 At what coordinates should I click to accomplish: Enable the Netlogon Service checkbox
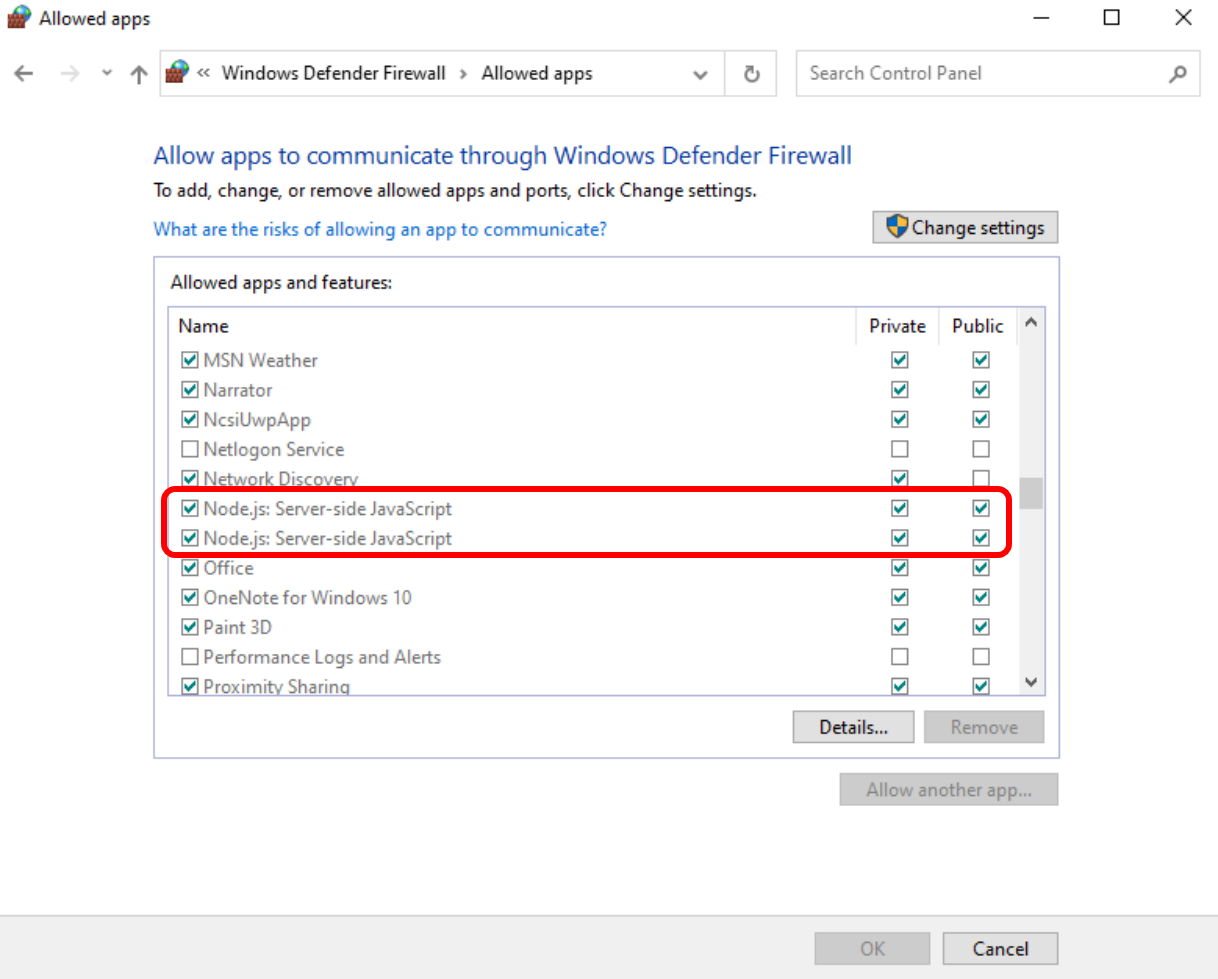189,449
